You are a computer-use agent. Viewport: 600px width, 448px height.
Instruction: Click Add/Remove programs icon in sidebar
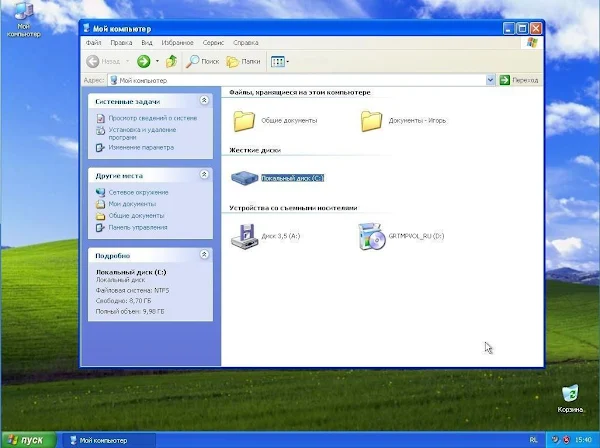pos(100,130)
